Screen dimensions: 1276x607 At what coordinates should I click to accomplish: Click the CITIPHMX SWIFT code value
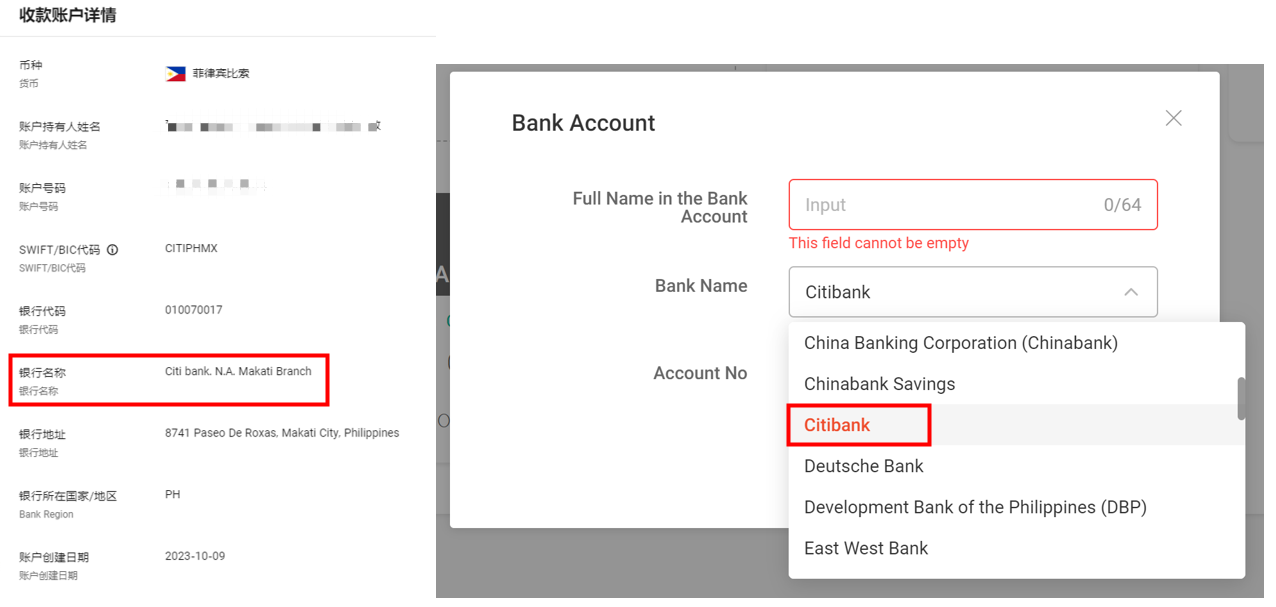191,248
